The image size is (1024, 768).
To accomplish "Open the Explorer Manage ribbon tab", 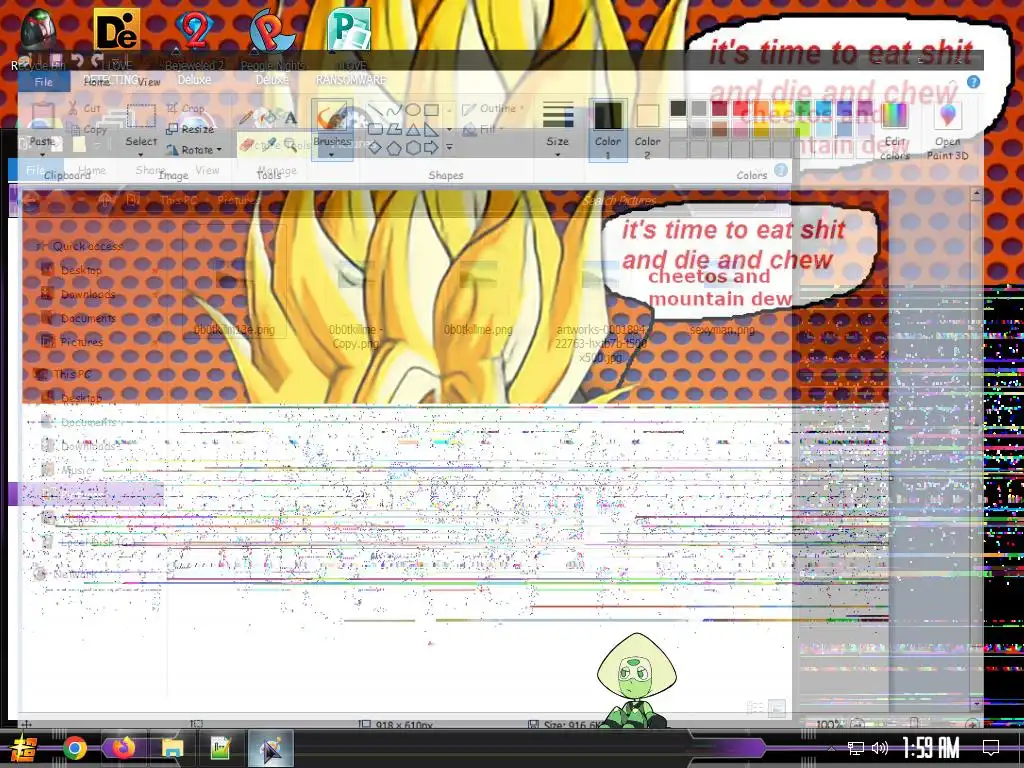I will [x=278, y=170].
